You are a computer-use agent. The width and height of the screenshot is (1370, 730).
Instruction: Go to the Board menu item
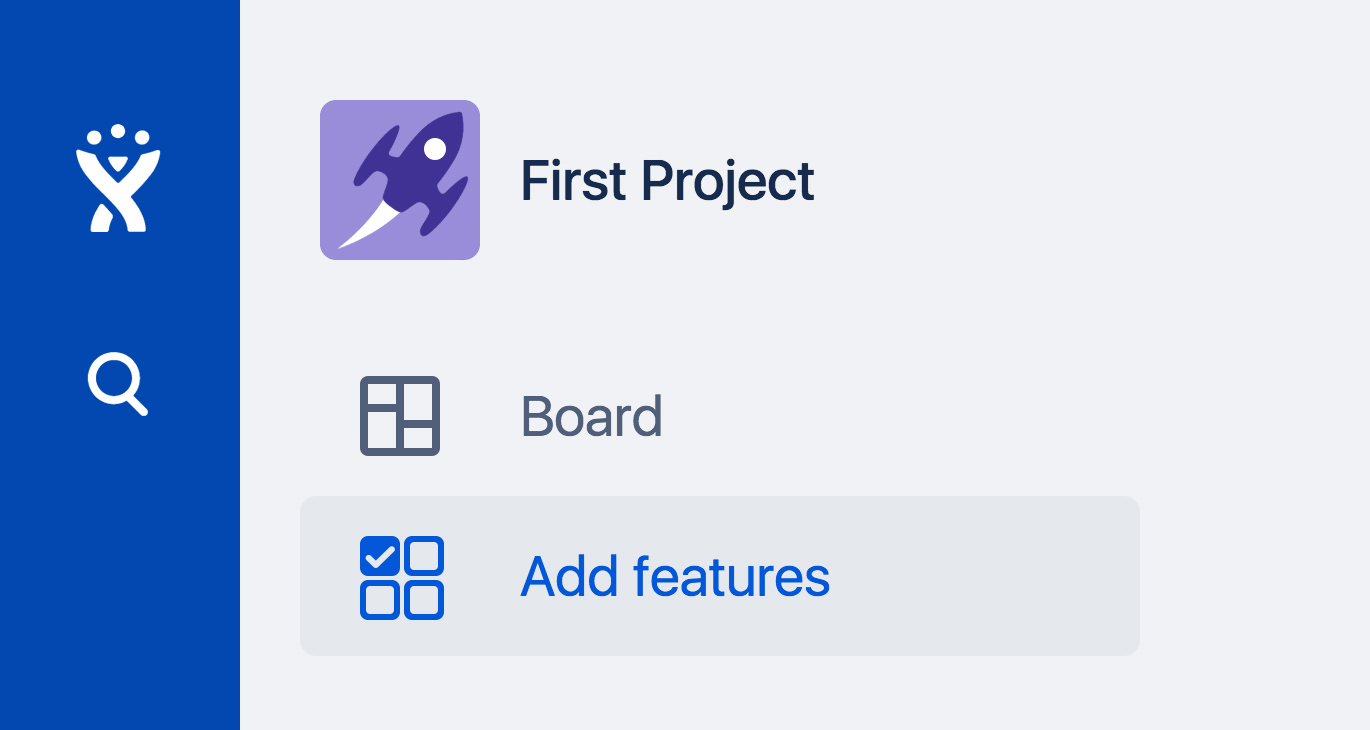591,417
